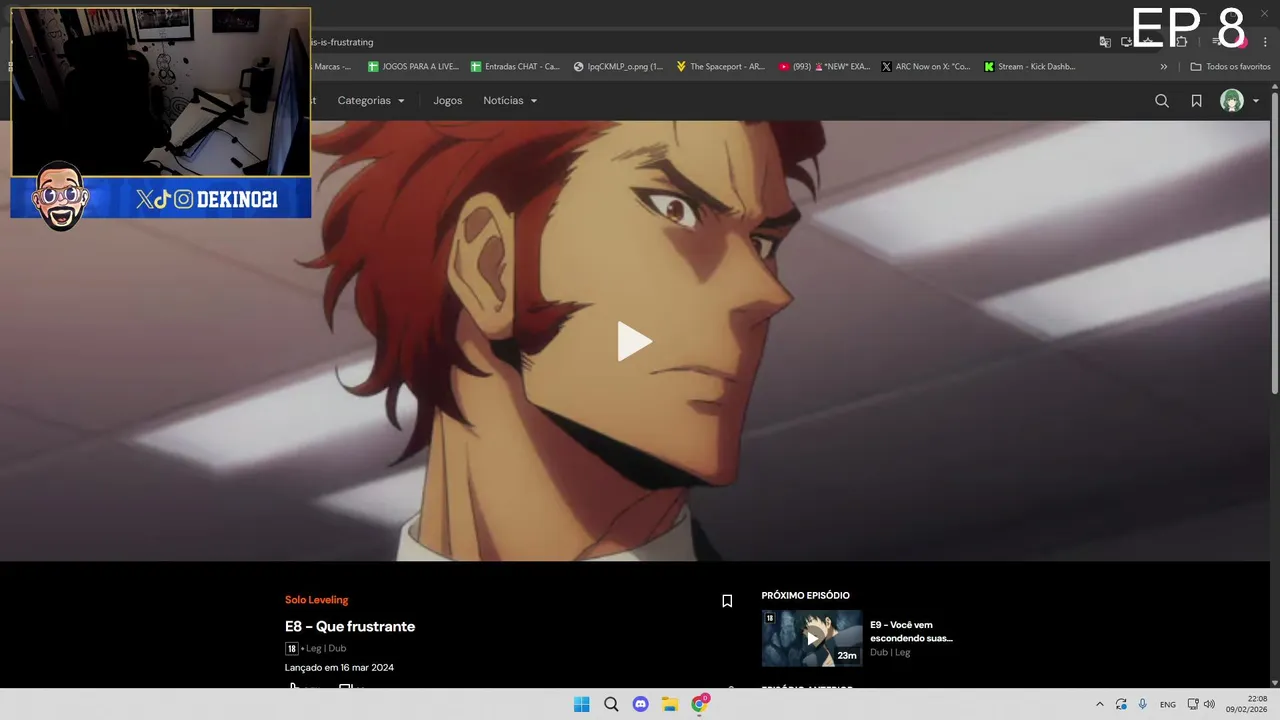
Task: Open the watchlist bookmark in header
Action: [x=1196, y=101]
